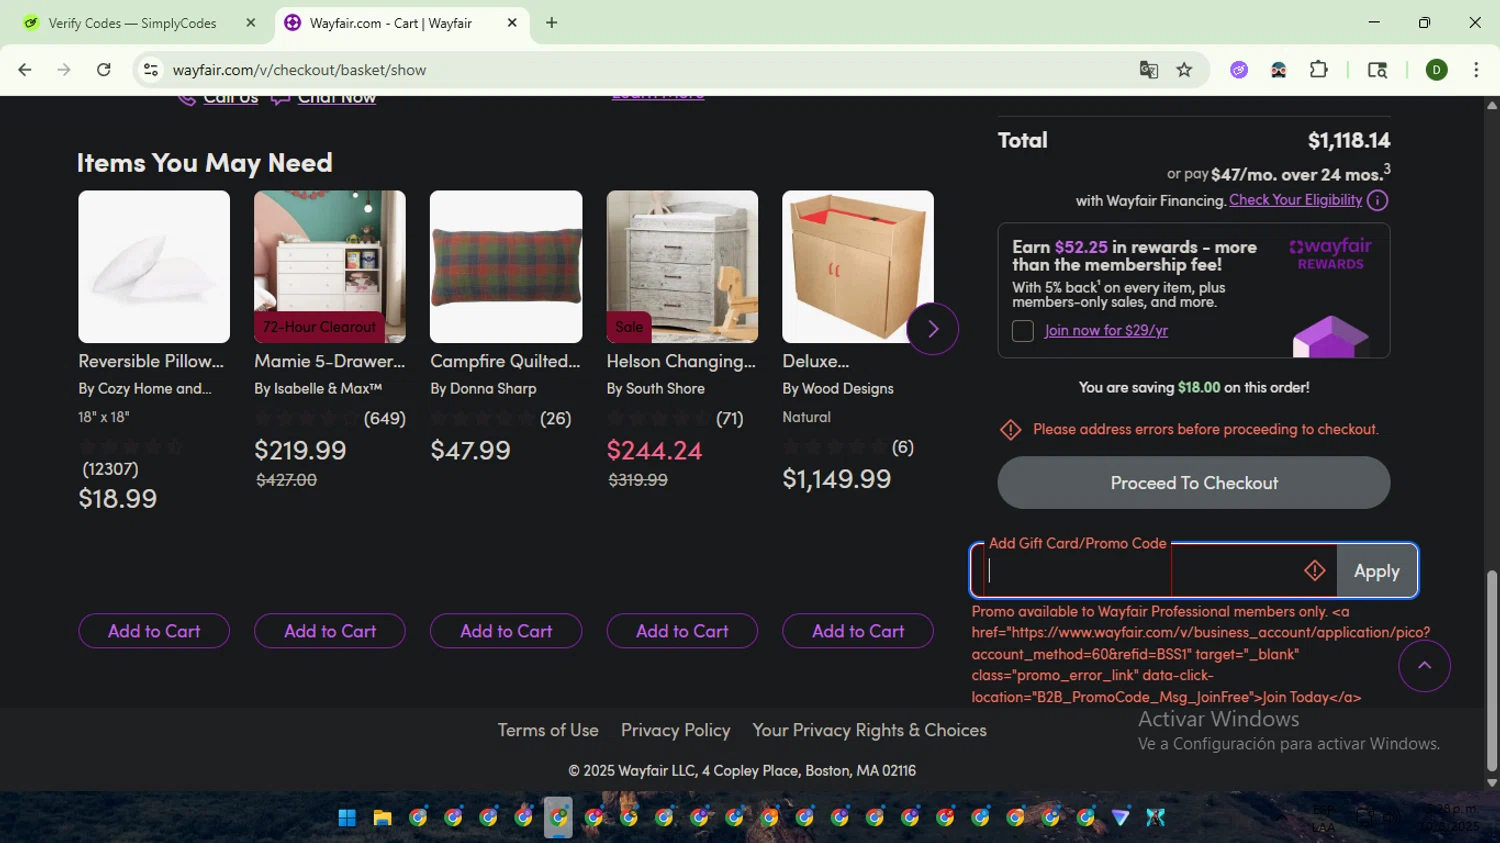Open the Extensions puzzle-piece menu
Image resolution: width=1500 pixels, height=843 pixels.
[x=1319, y=70]
